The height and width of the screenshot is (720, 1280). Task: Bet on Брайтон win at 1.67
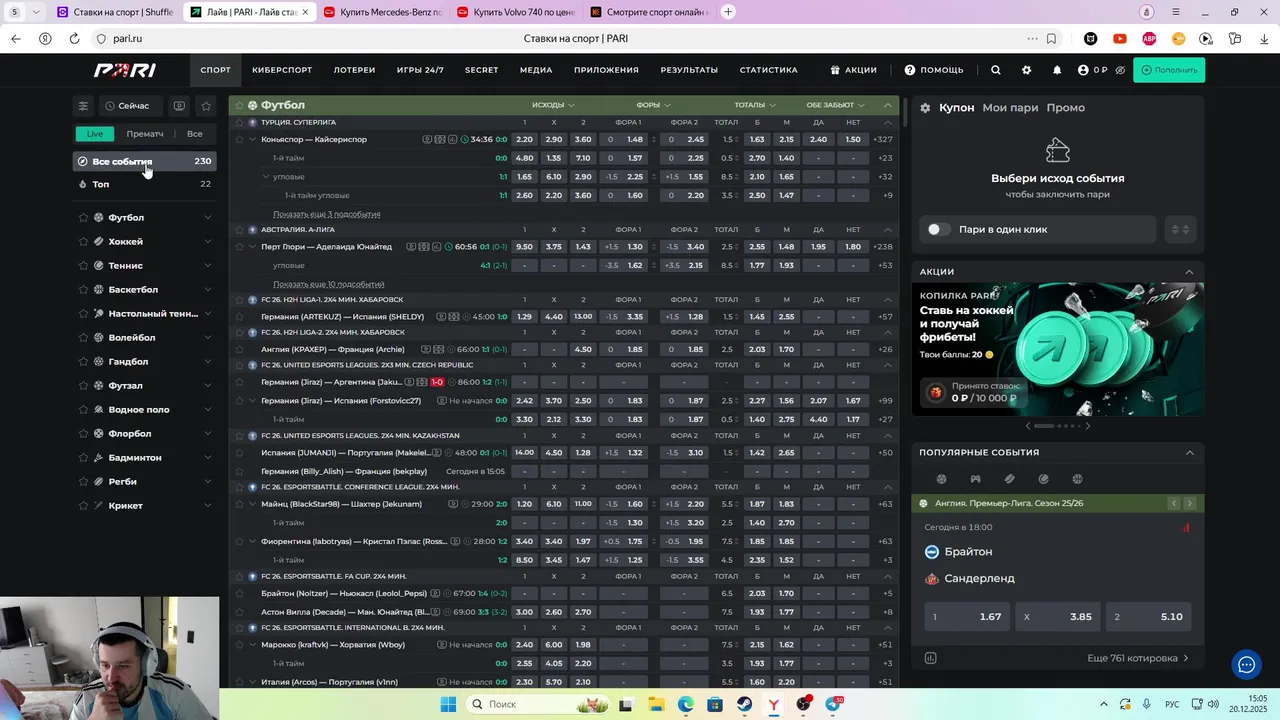(x=966, y=617)
